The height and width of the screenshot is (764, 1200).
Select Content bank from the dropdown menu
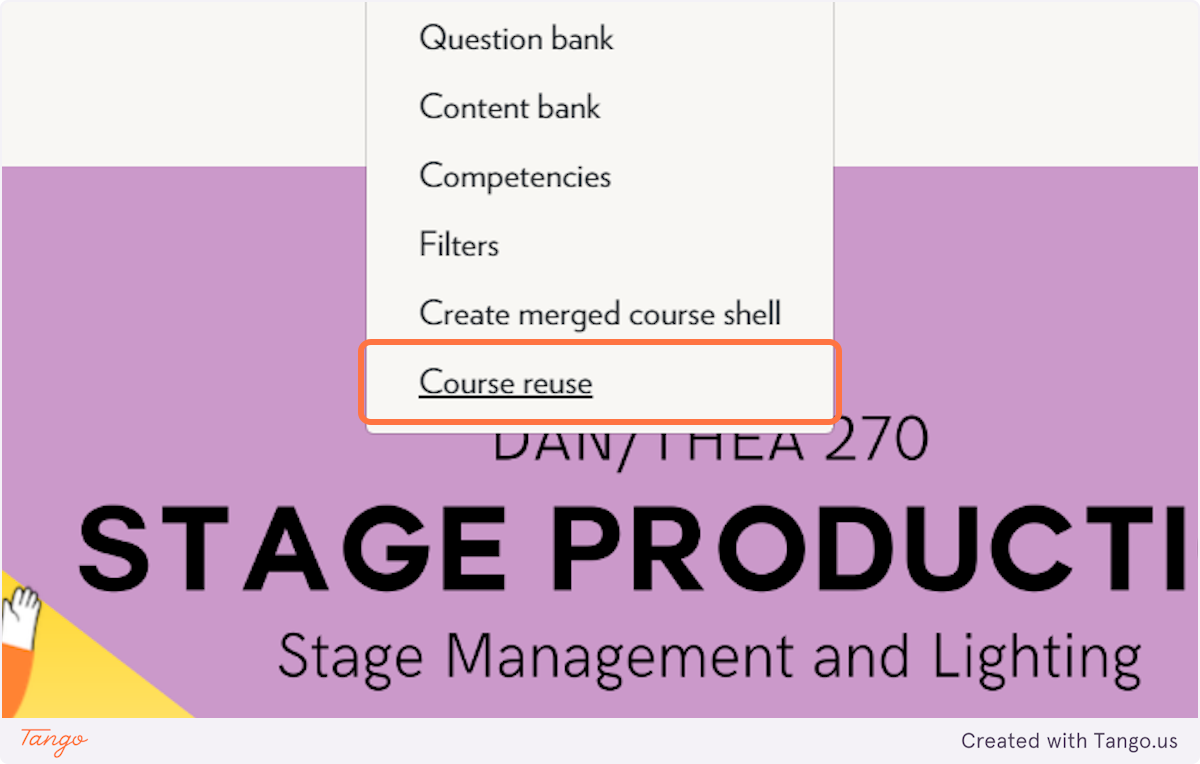click(509, 107)
